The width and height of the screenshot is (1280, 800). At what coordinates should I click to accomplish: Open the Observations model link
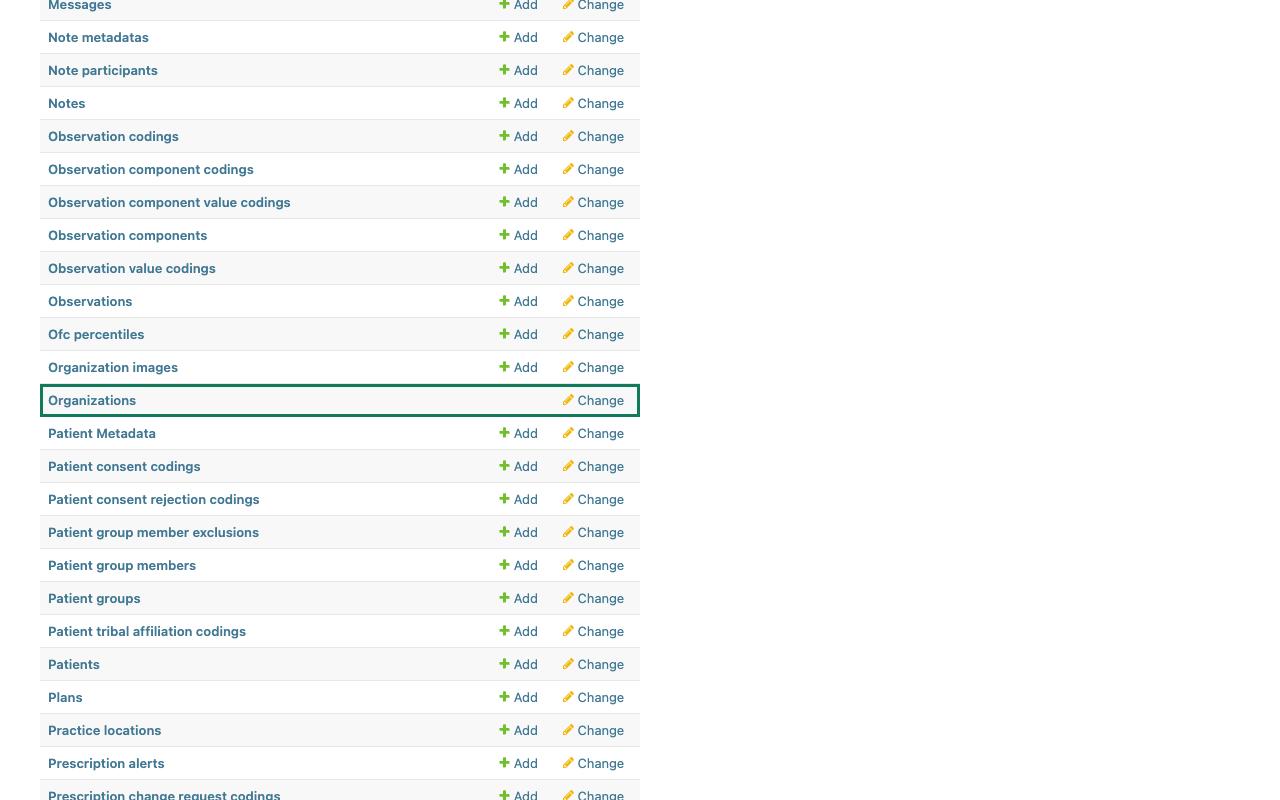pyautogui.click(x=90, y=301)
